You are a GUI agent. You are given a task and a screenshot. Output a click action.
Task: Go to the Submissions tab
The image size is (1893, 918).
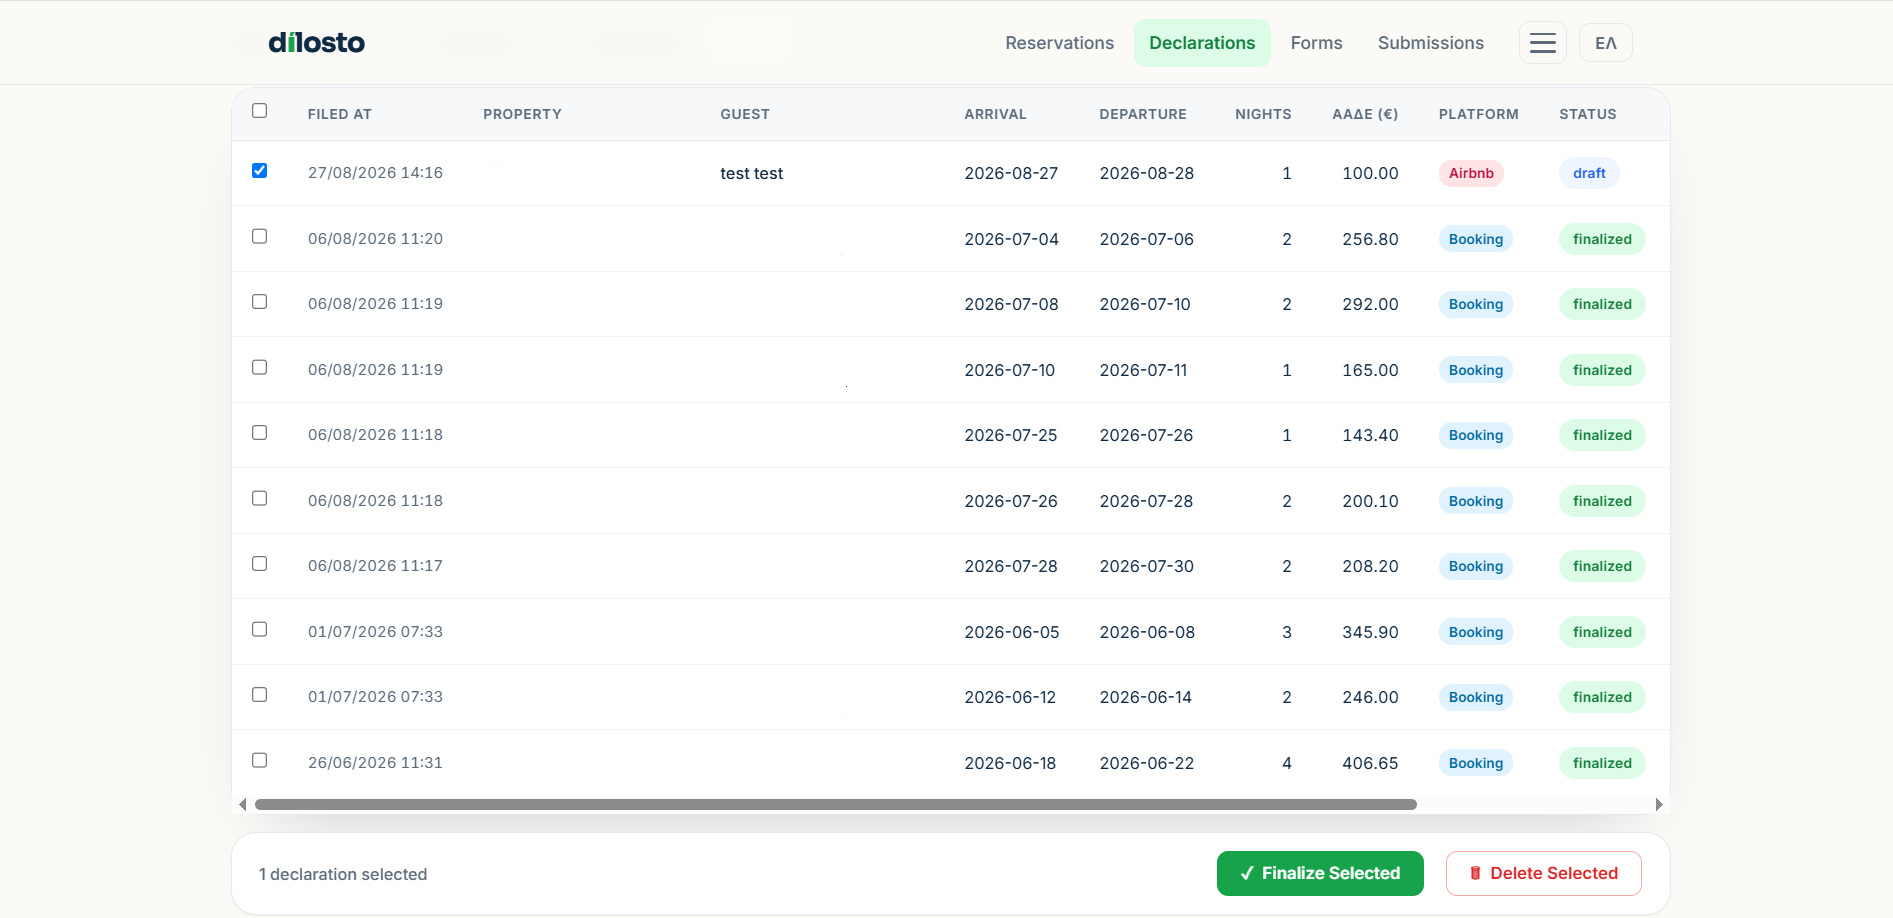pyautogui.click(x=1430, y=43)
